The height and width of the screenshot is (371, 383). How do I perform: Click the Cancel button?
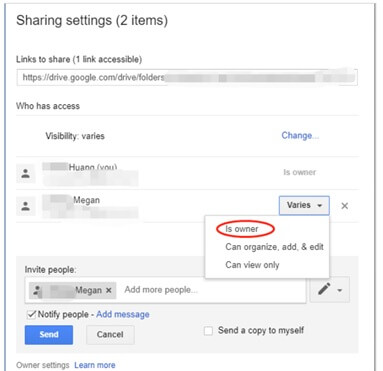(110, 335)
